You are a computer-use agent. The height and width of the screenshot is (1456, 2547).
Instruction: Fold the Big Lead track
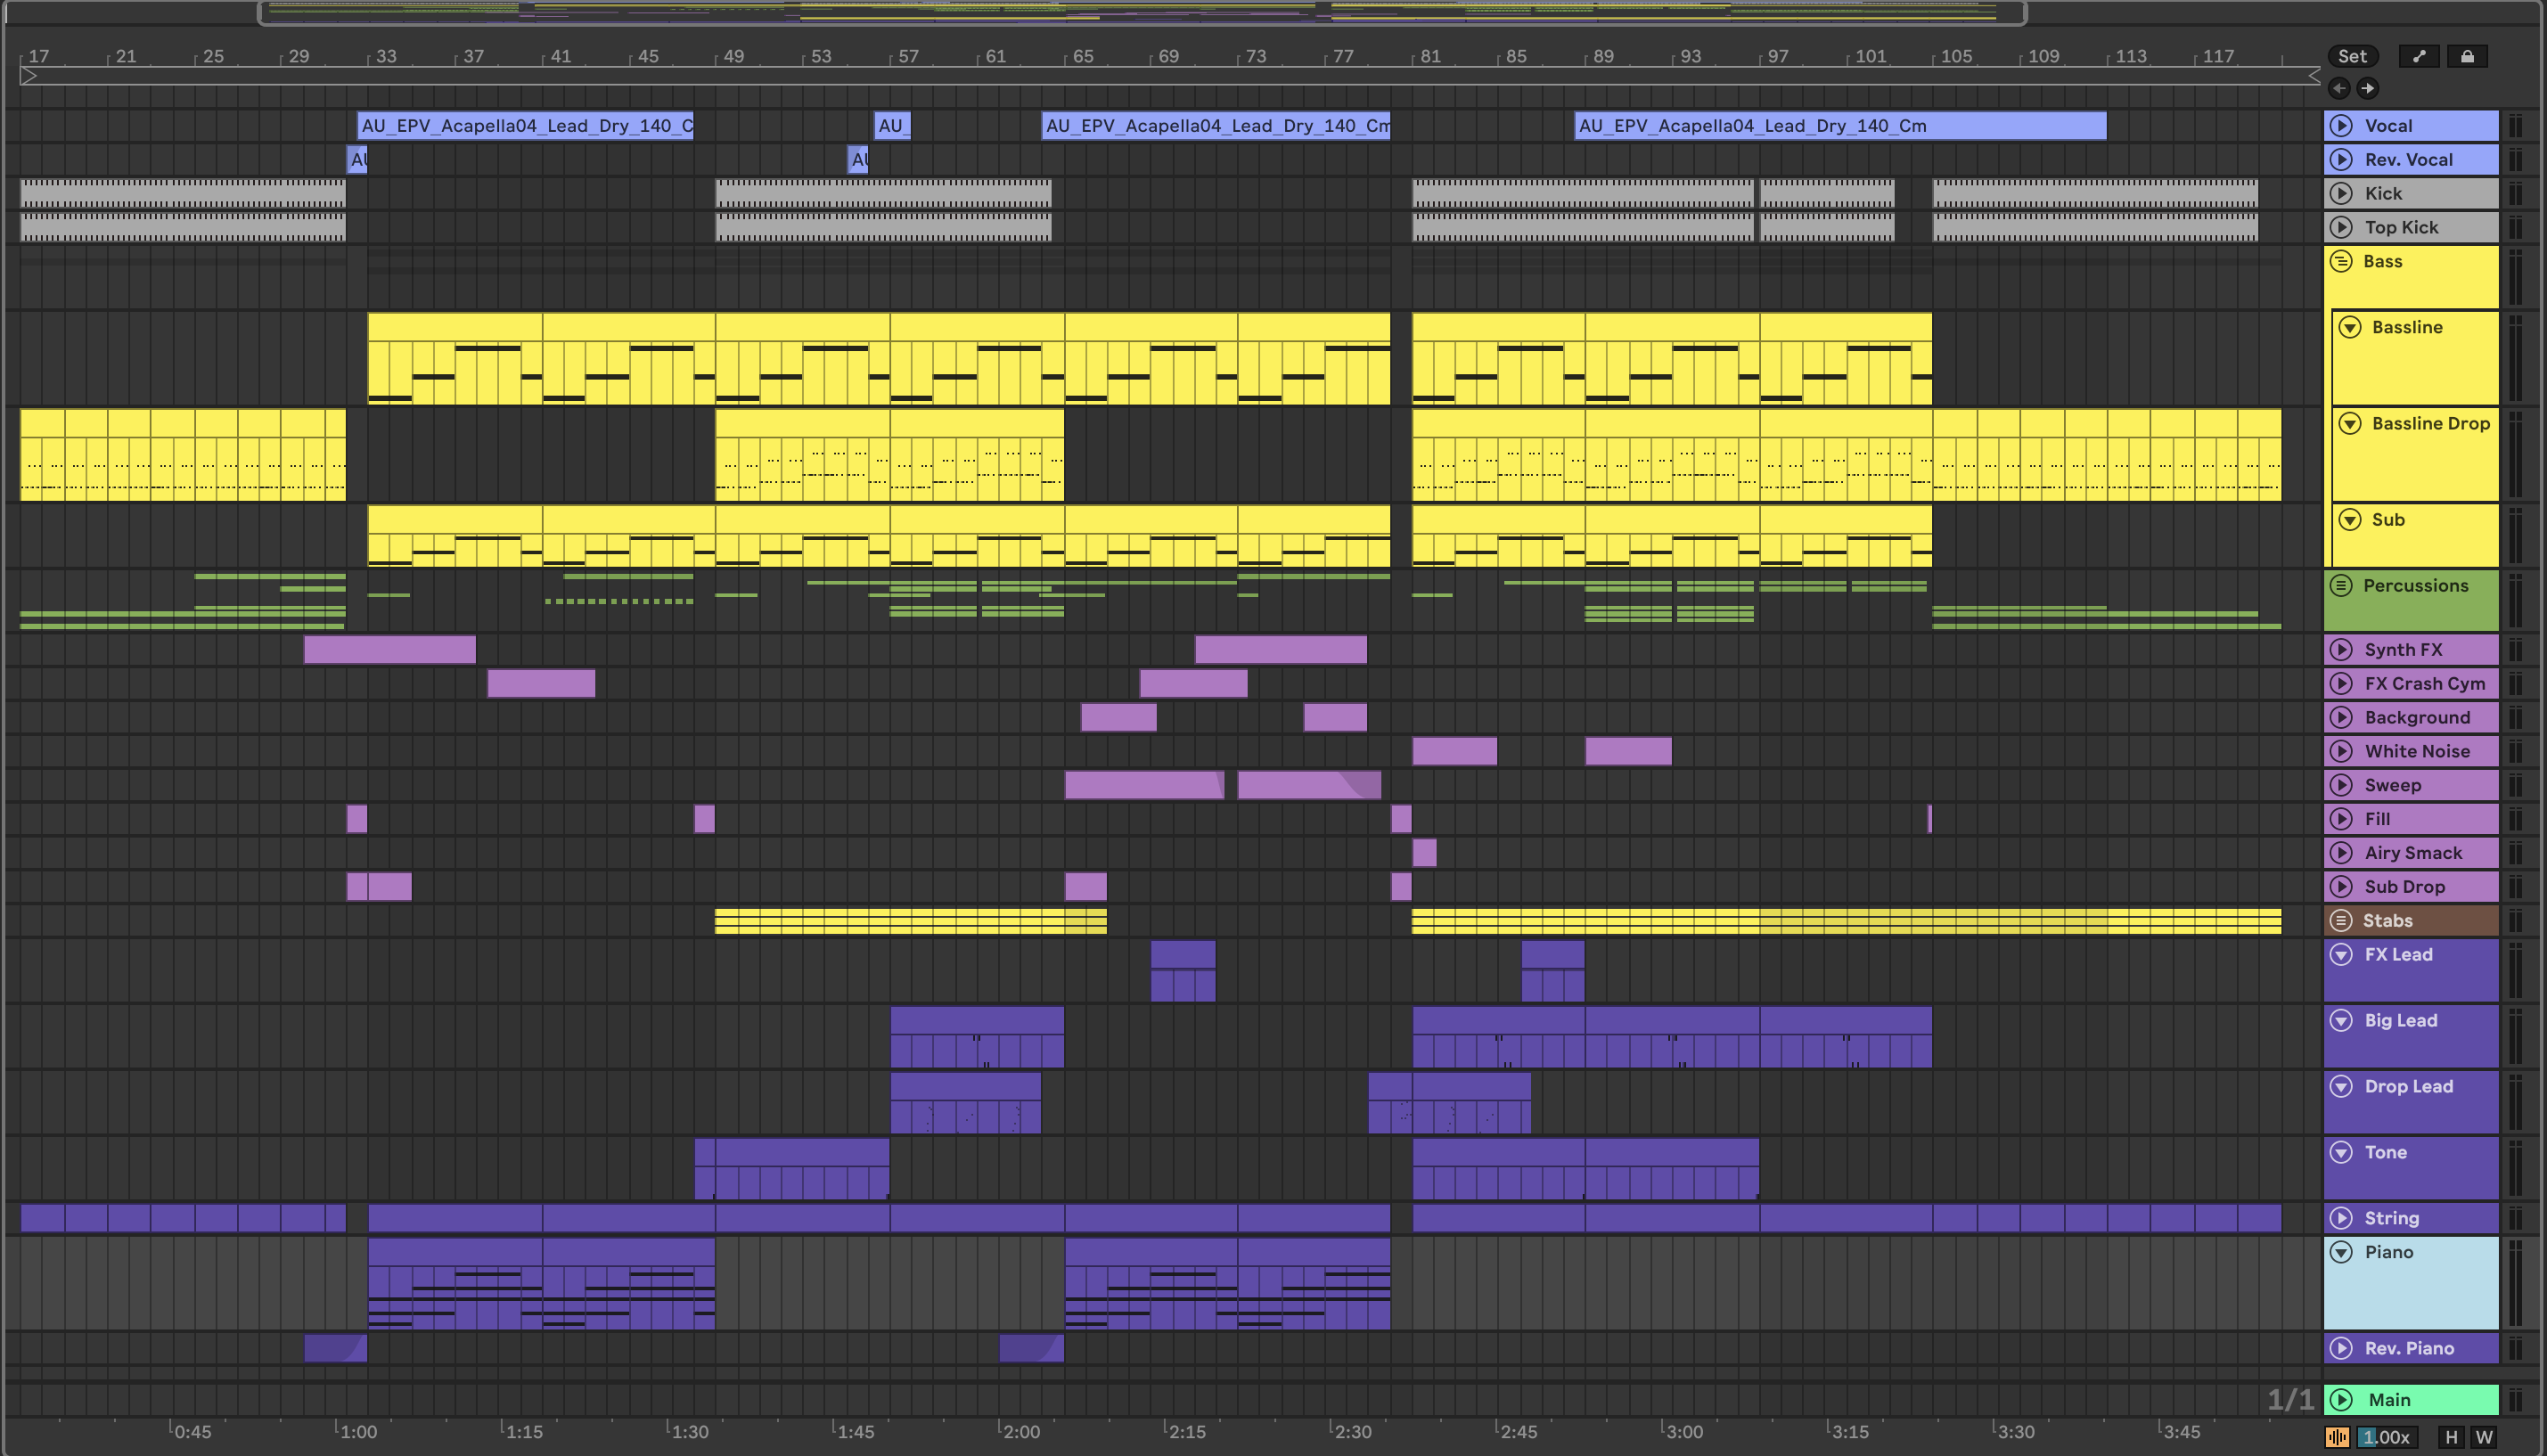click(2341, 1020)
